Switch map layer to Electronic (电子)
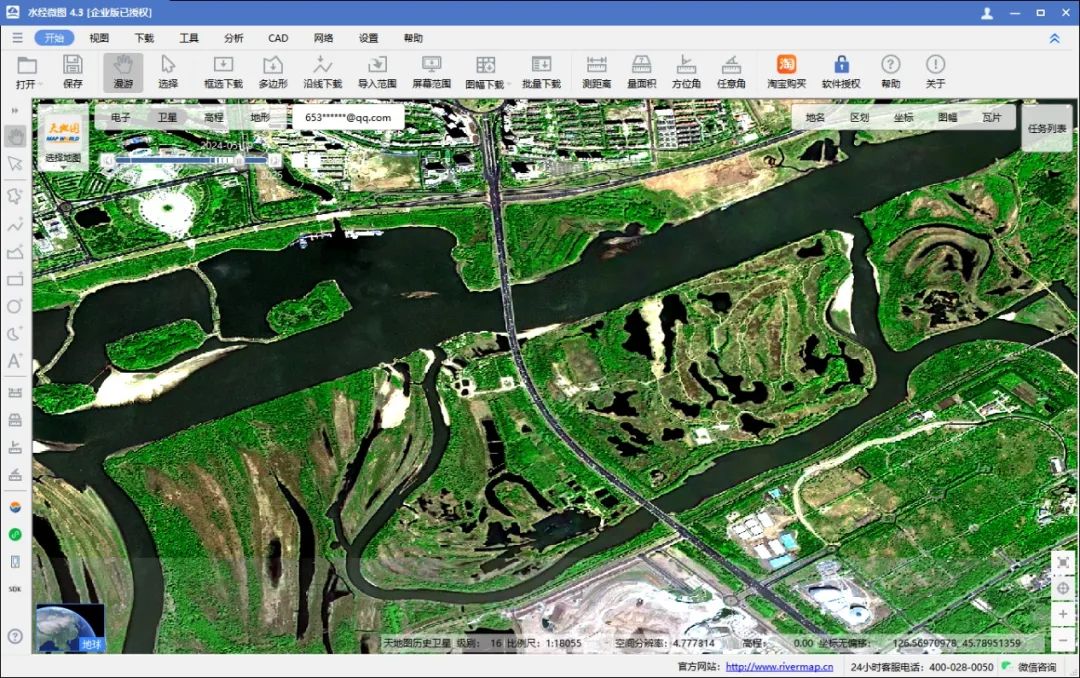Screen dimensions: 1080x678 tap(121, 117)
